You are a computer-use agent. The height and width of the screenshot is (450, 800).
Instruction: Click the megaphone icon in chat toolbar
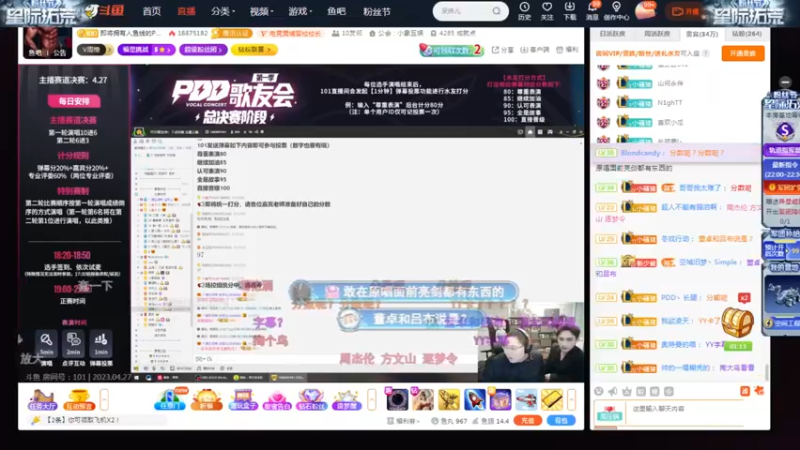pos(613,391)
